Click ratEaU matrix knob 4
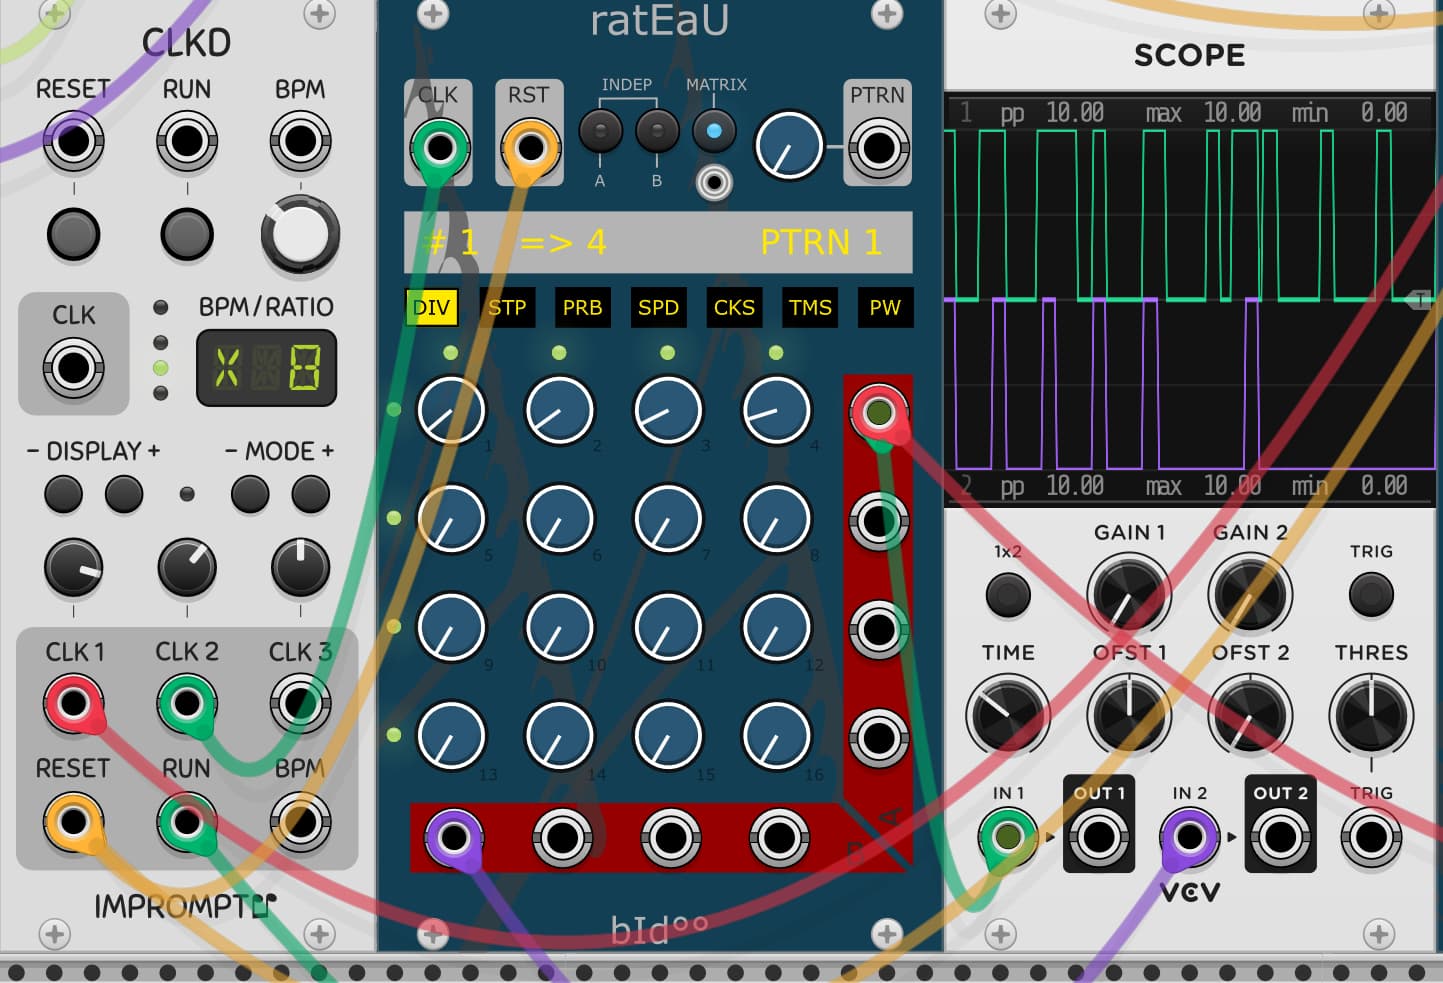 (x=777, y=410)
